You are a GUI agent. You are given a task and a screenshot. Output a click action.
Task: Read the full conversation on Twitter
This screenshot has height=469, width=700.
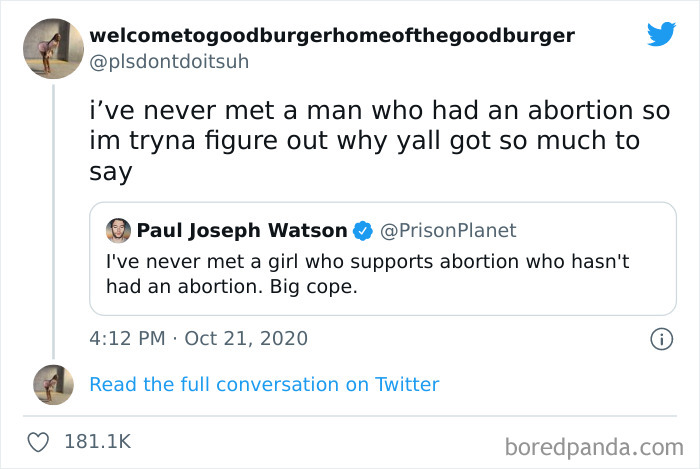264,385
